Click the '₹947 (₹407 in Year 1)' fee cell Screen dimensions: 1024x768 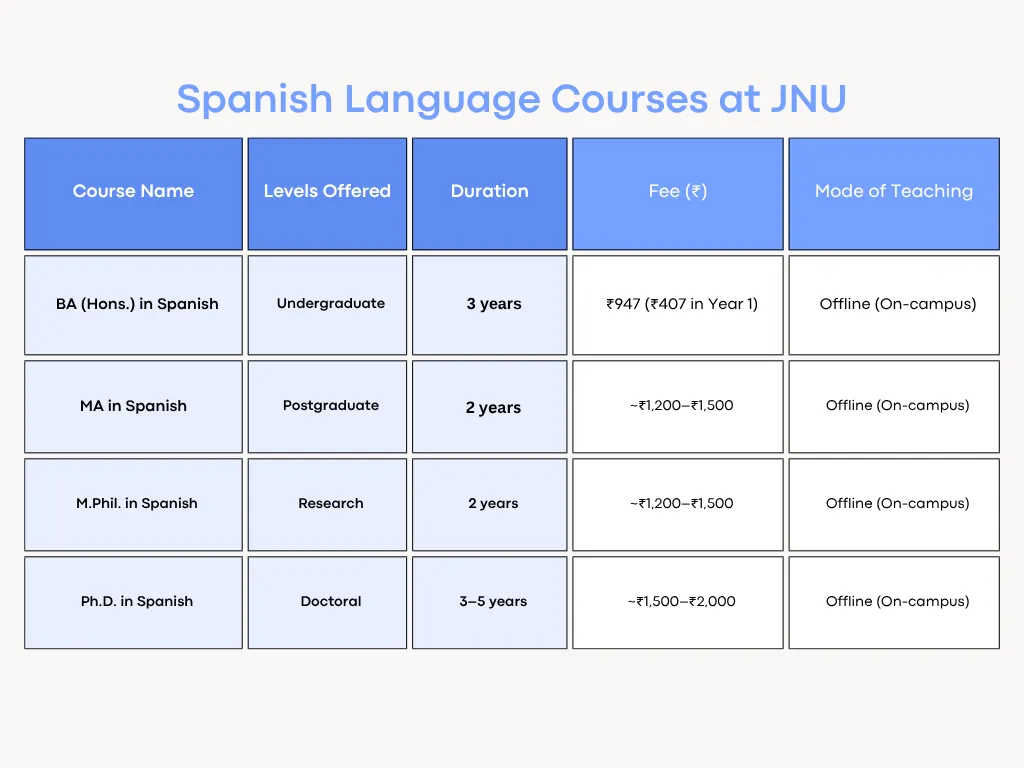677,304
